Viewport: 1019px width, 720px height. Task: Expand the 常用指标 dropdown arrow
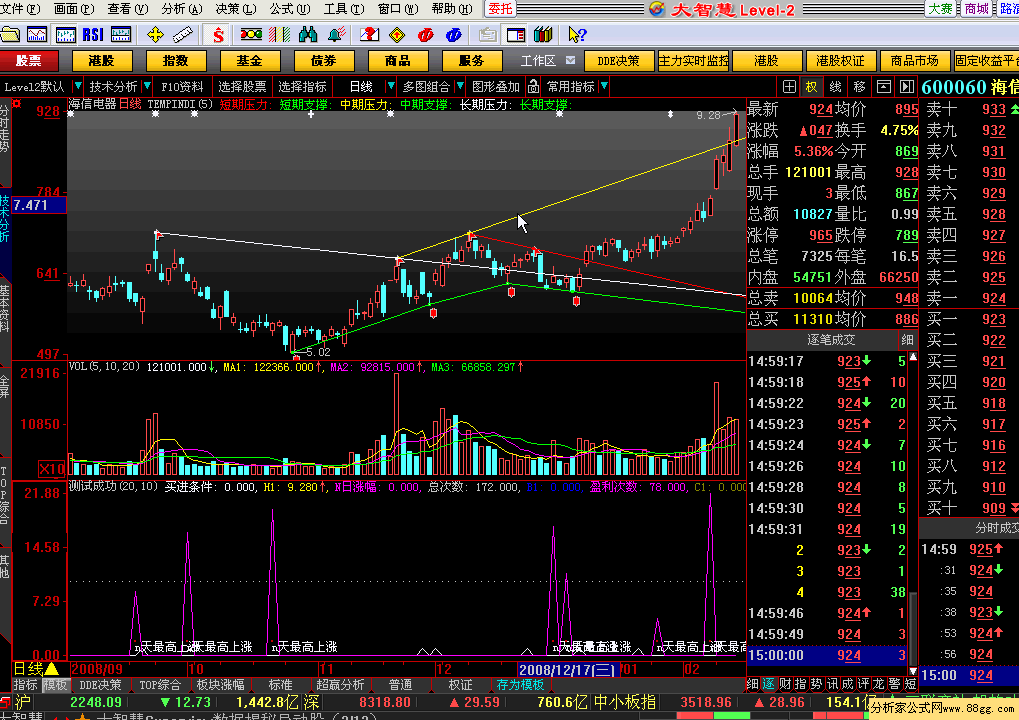(x=604, y=86)
